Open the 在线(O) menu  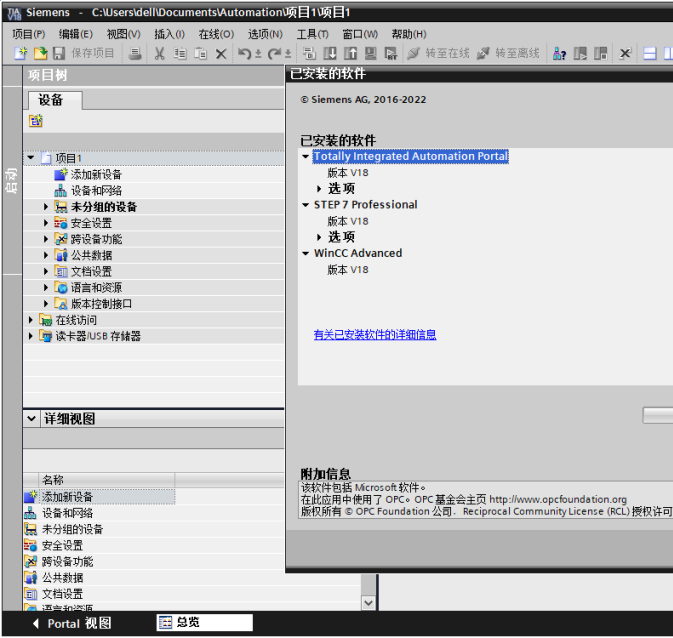[216, 34]
